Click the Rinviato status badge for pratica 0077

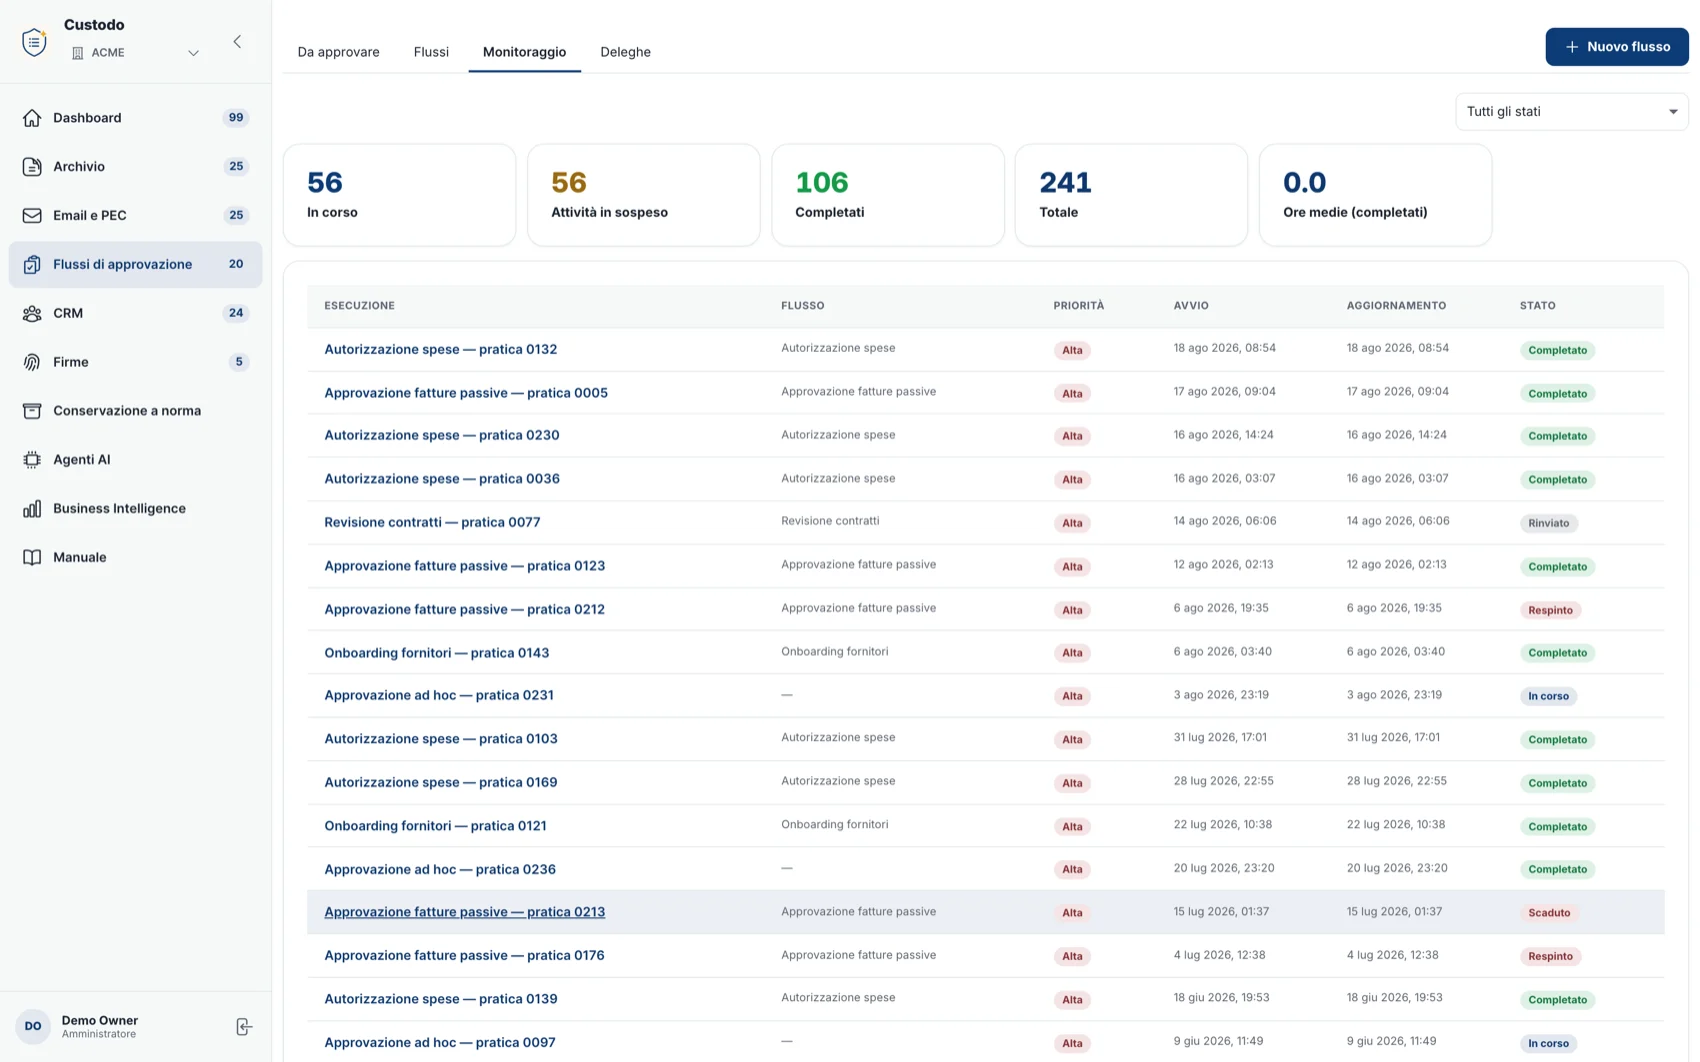pyautogui.click(x=1548, y=523)
